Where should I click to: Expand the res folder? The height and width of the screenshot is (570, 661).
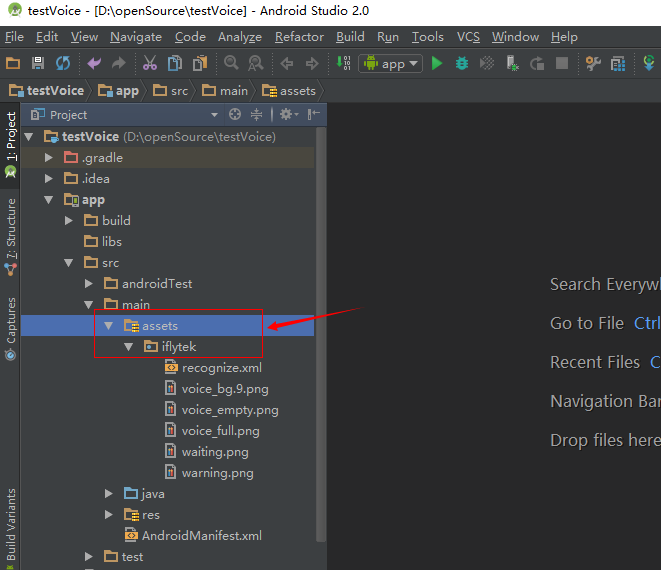click(109, 515)
